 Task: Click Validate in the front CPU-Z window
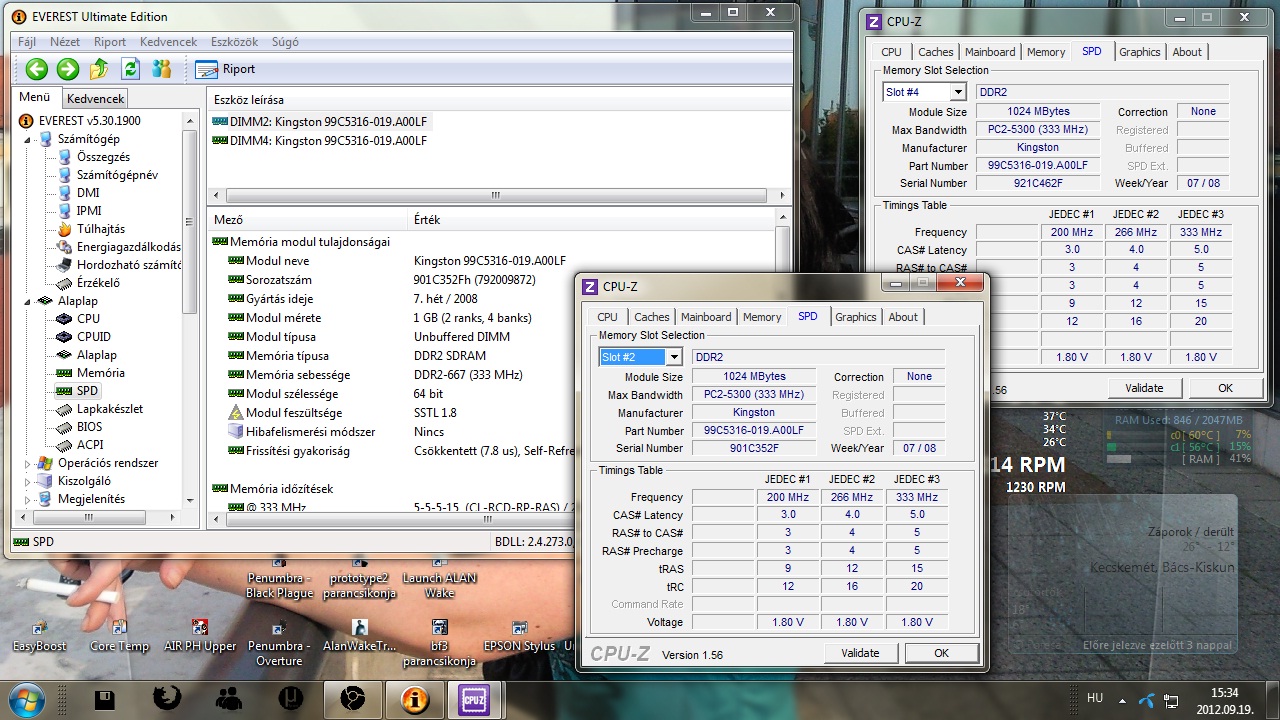click(860, 653)
